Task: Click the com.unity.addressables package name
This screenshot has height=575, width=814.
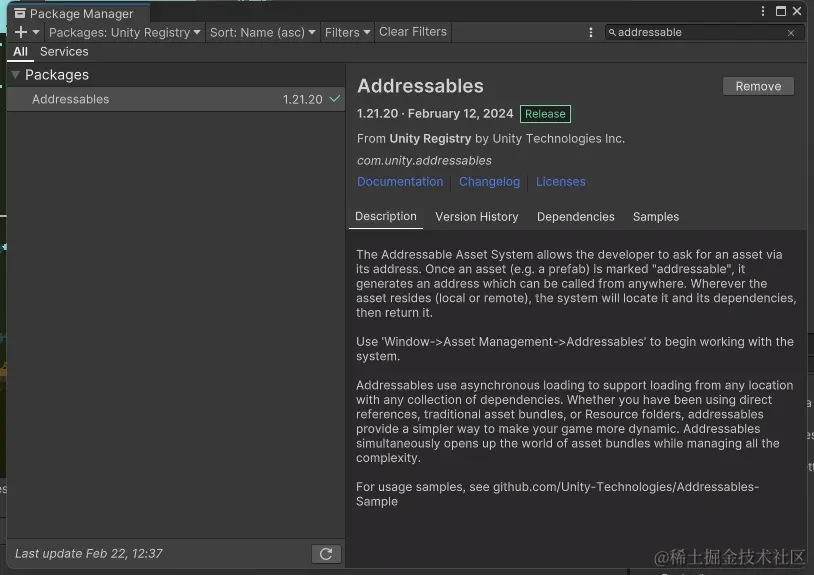Action: [424, 160]
